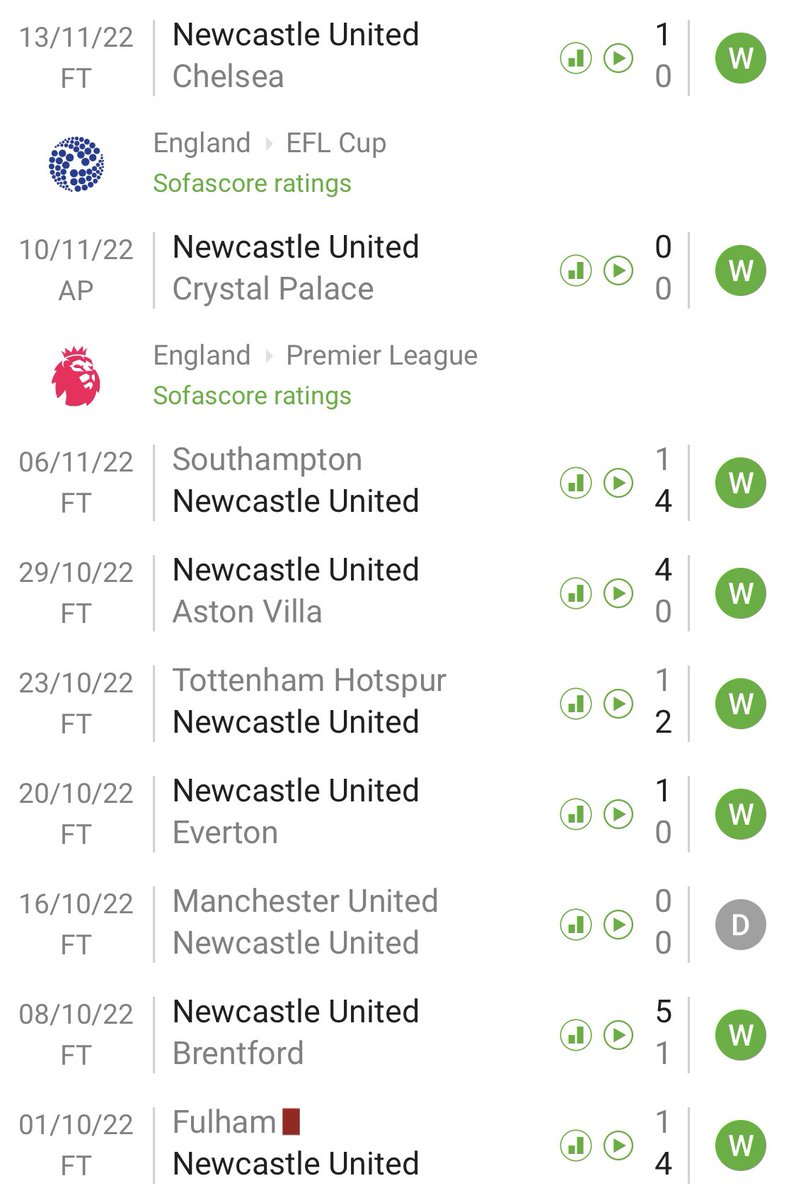Open statistics icon for Newcastle vs Everton
Viewport: 796px width, 1200px height.
(x=575, y=814)
